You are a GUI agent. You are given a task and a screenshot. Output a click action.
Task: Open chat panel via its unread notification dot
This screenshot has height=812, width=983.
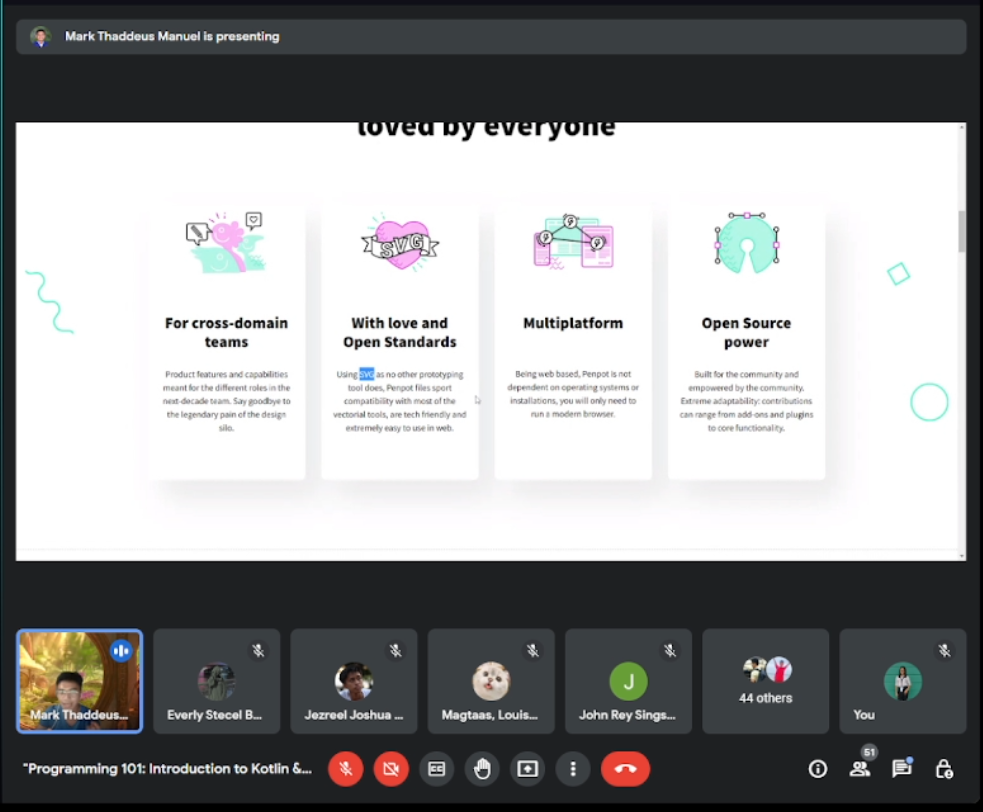coord(910,758)
